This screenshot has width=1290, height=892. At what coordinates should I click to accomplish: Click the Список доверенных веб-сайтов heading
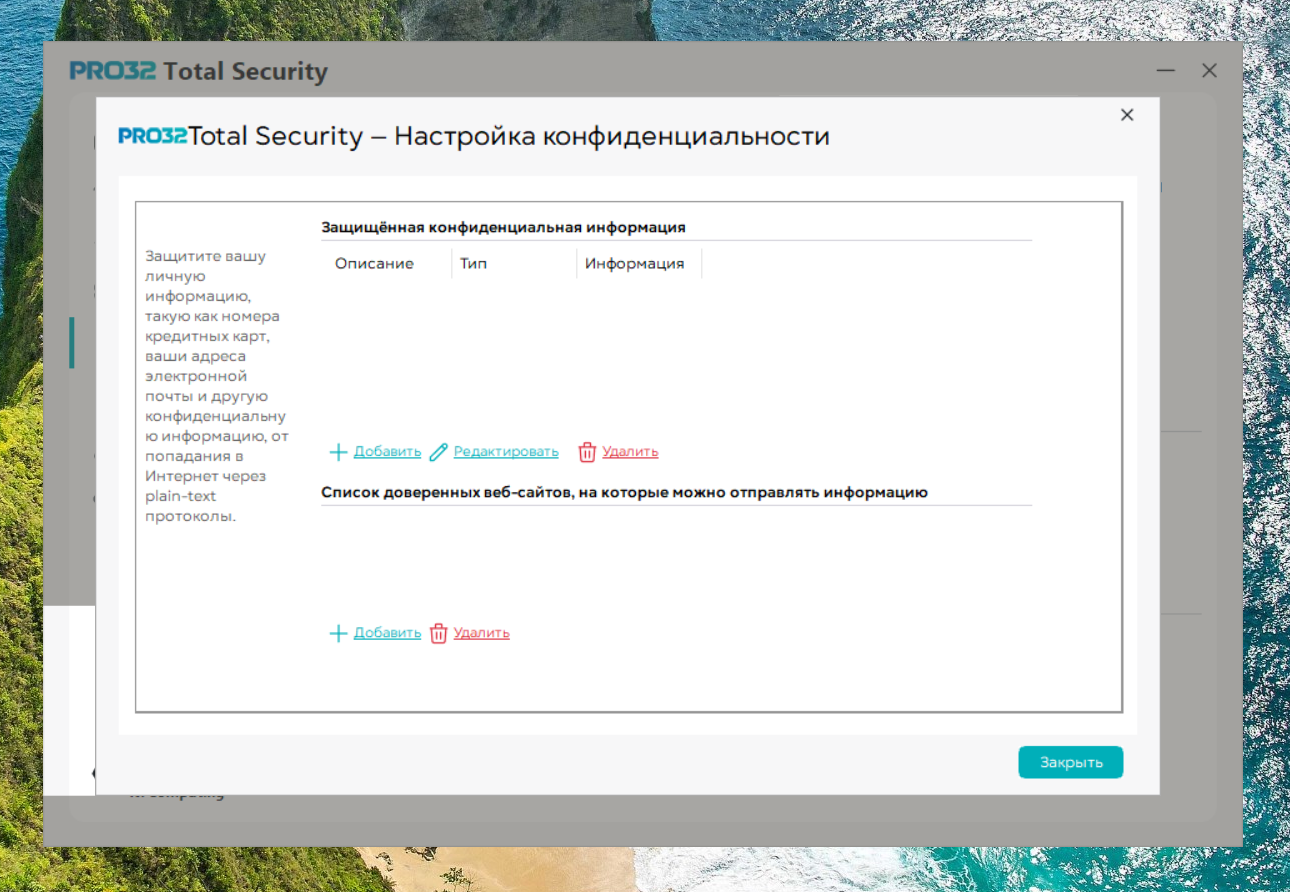pos(625,492)
